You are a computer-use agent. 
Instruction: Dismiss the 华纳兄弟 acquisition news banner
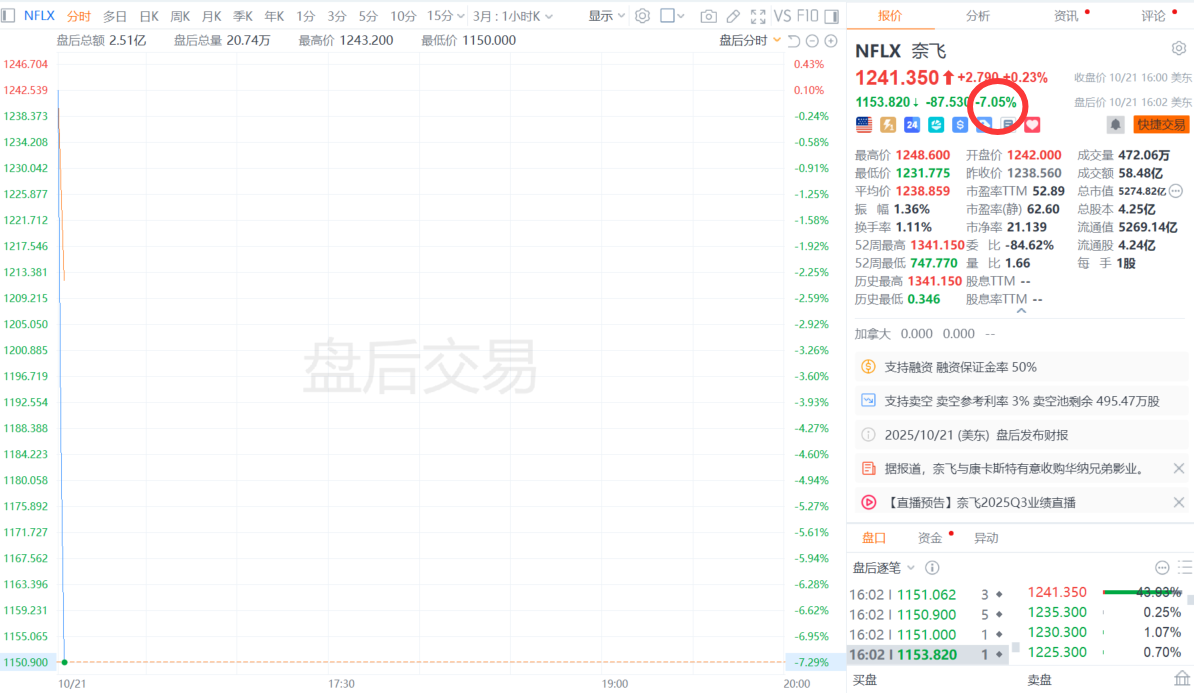point(1178,468)
